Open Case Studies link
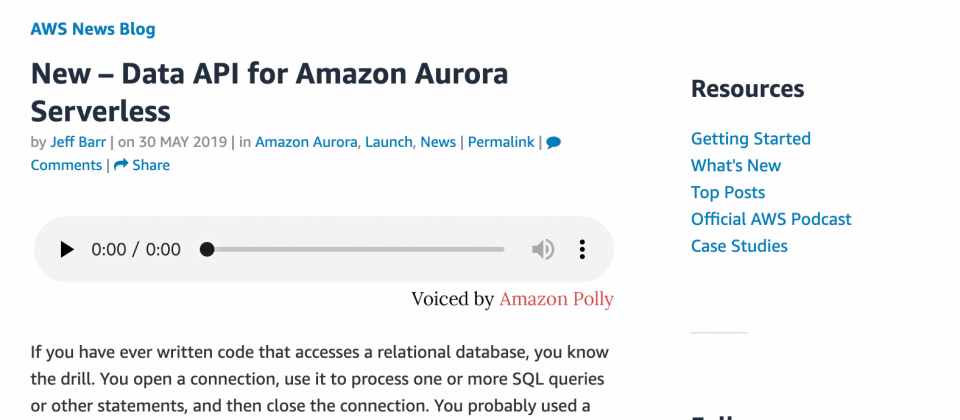 [x=739, y=246]
